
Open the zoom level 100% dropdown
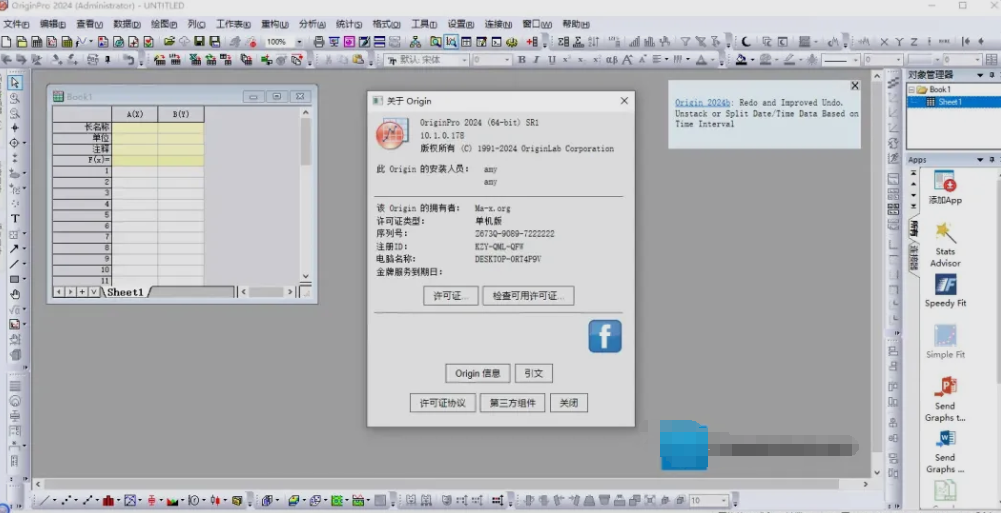pos(299,42)
